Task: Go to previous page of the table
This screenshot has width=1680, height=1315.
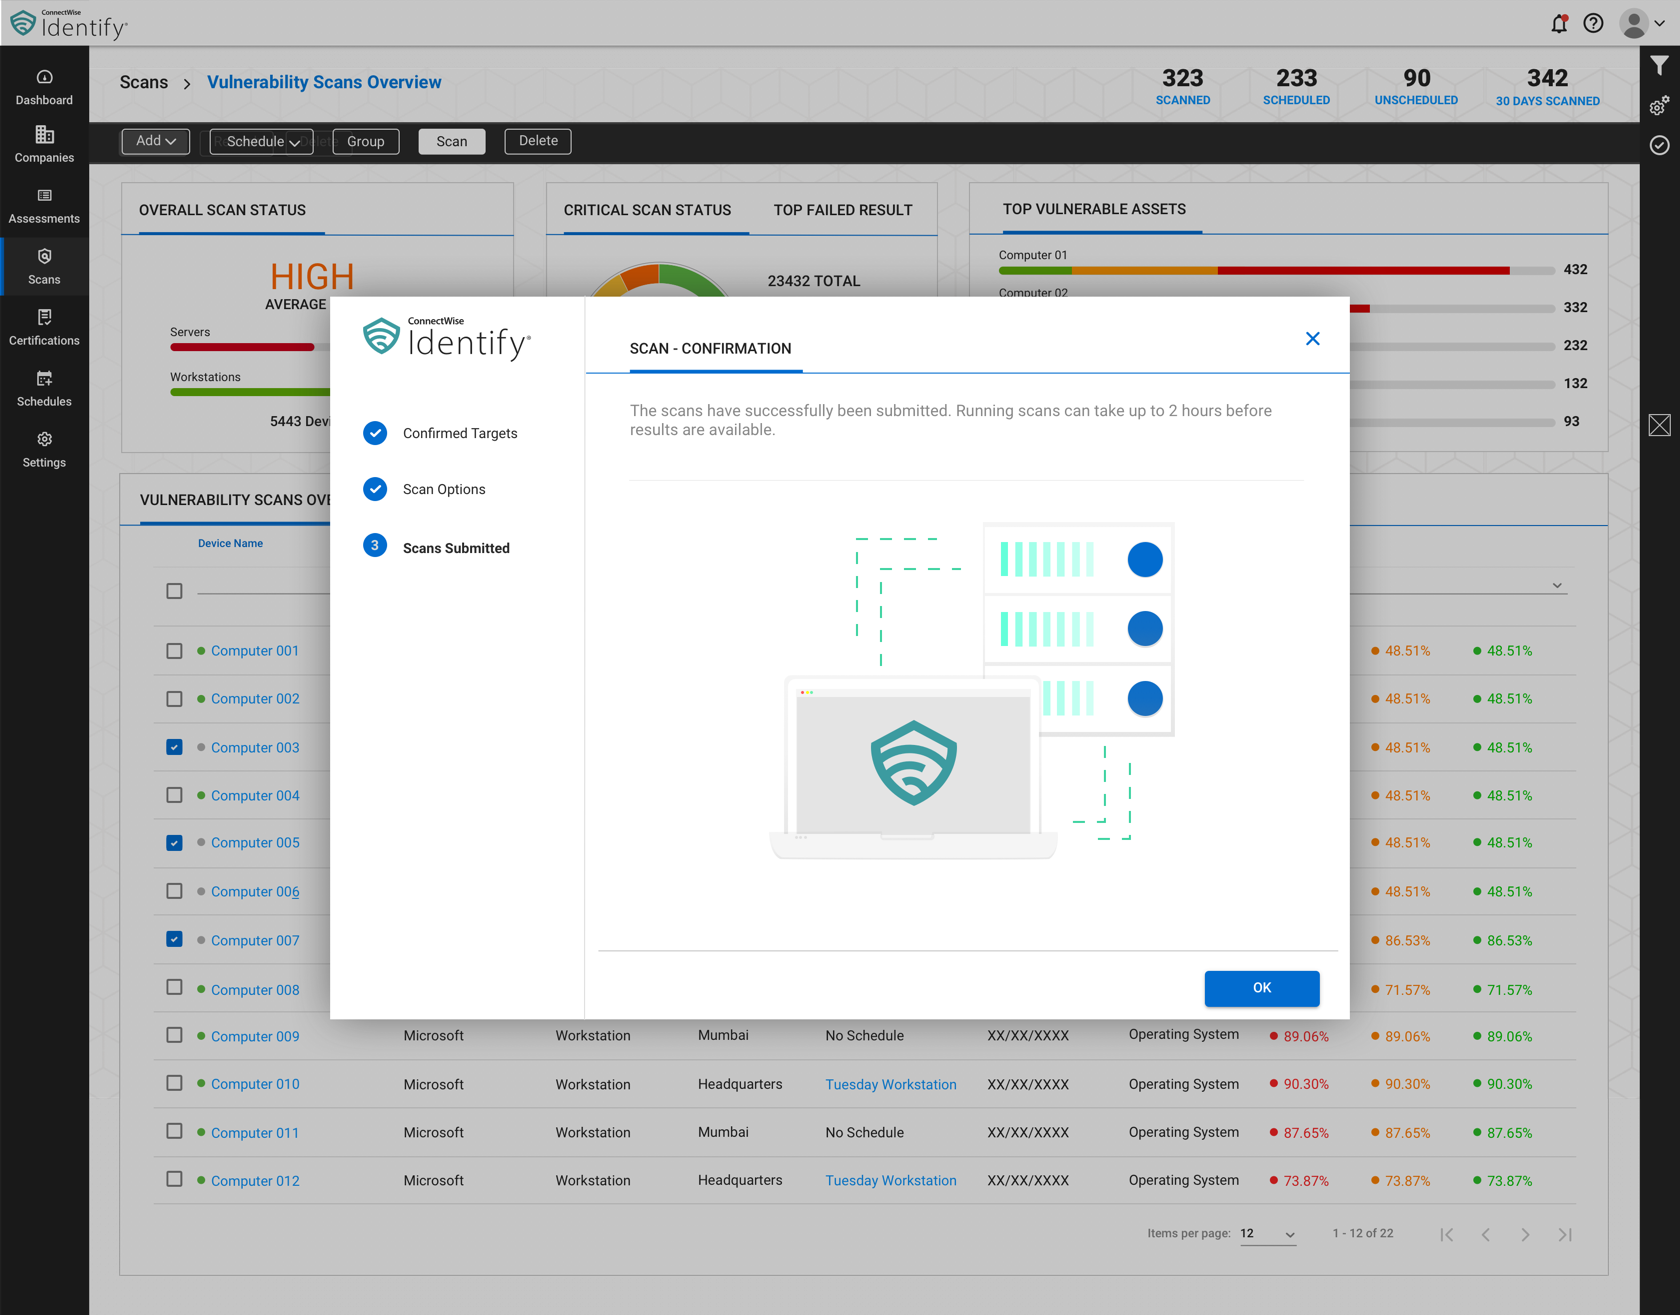Action: (1486, 1235)
